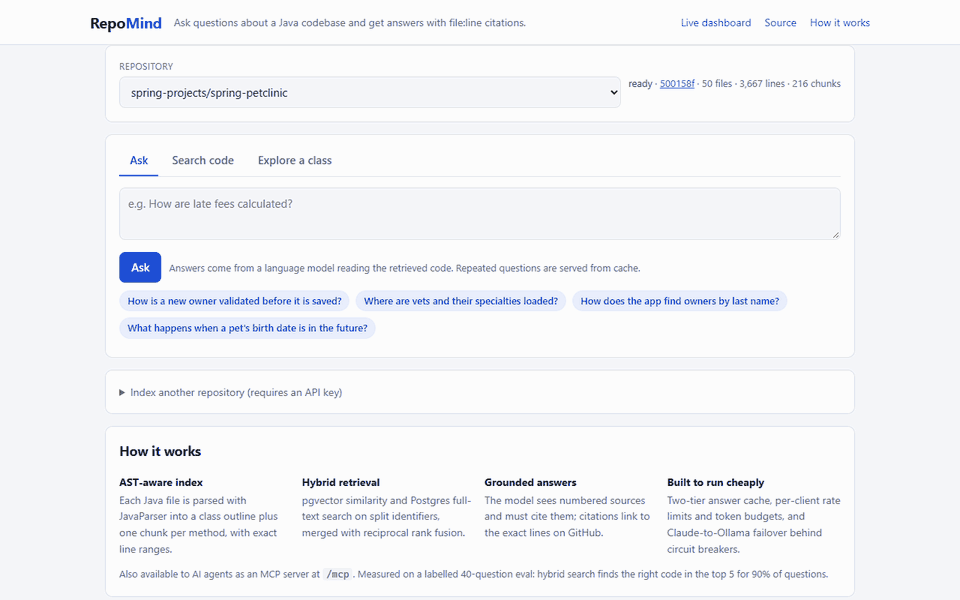Open the 500158f commit link
This screenshot has height=600, width=960.
tap(677, 84)
